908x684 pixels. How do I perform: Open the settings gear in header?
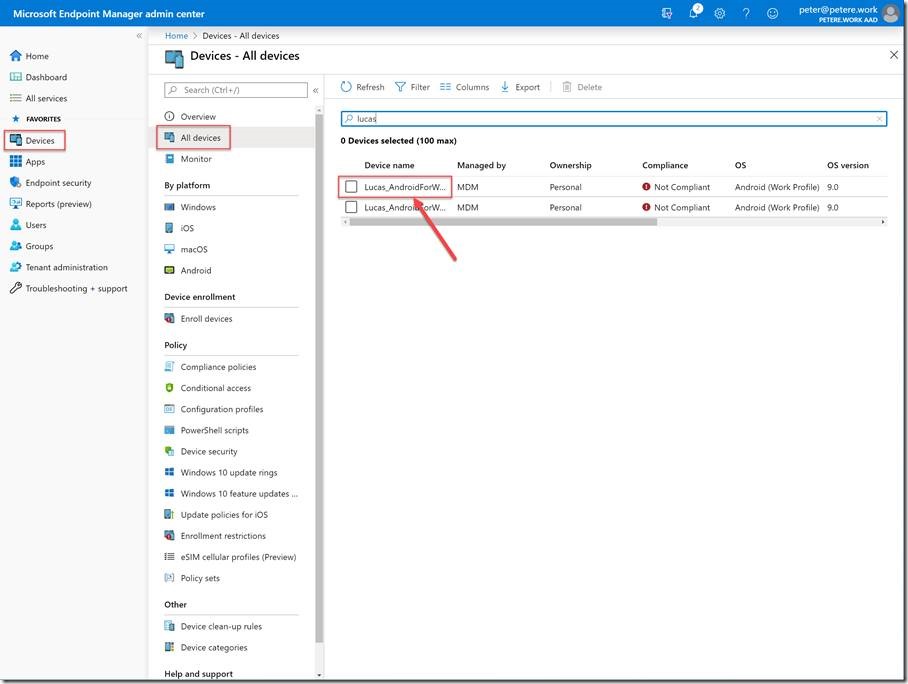(719, 13)
